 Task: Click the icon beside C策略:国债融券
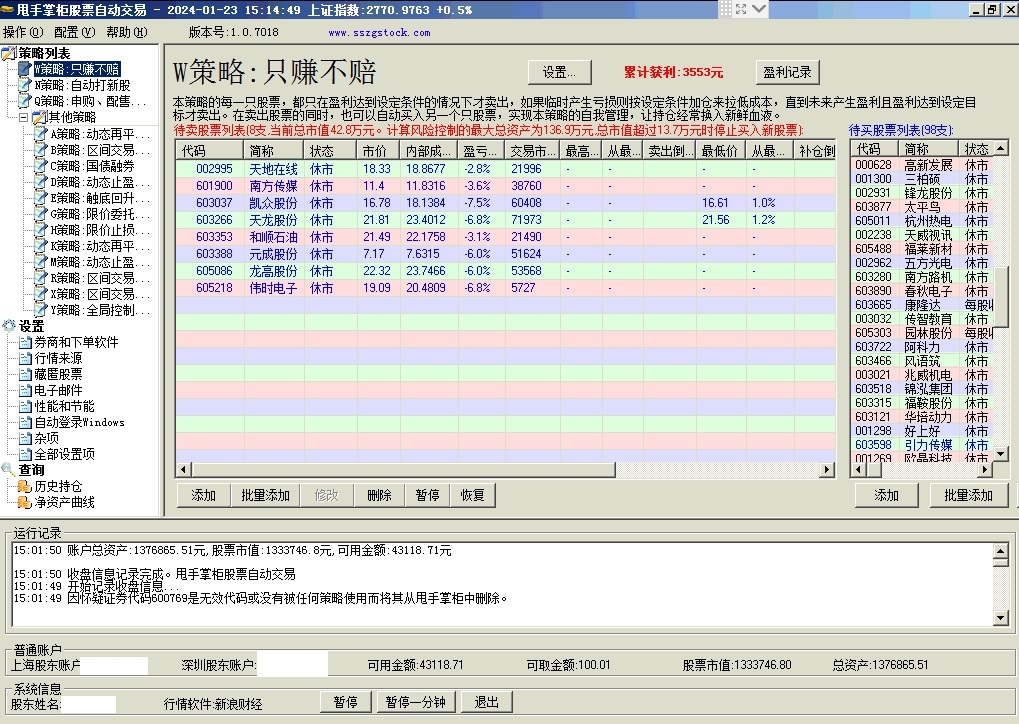pyautogui.click(x=41, y=166)
